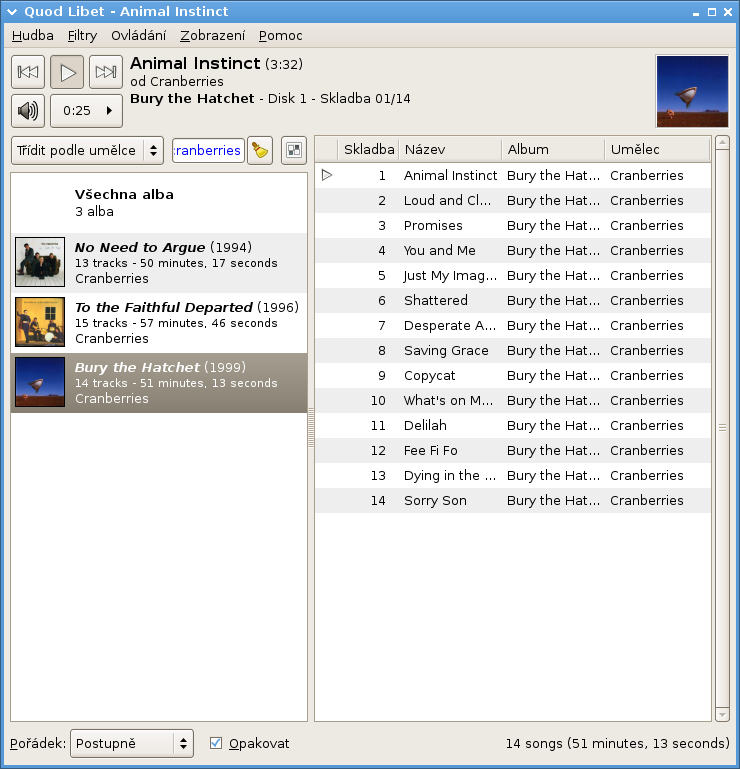740x769 pixels.
Task: Click the now-playing triangle icon in row 1
Action: point(327,175)
